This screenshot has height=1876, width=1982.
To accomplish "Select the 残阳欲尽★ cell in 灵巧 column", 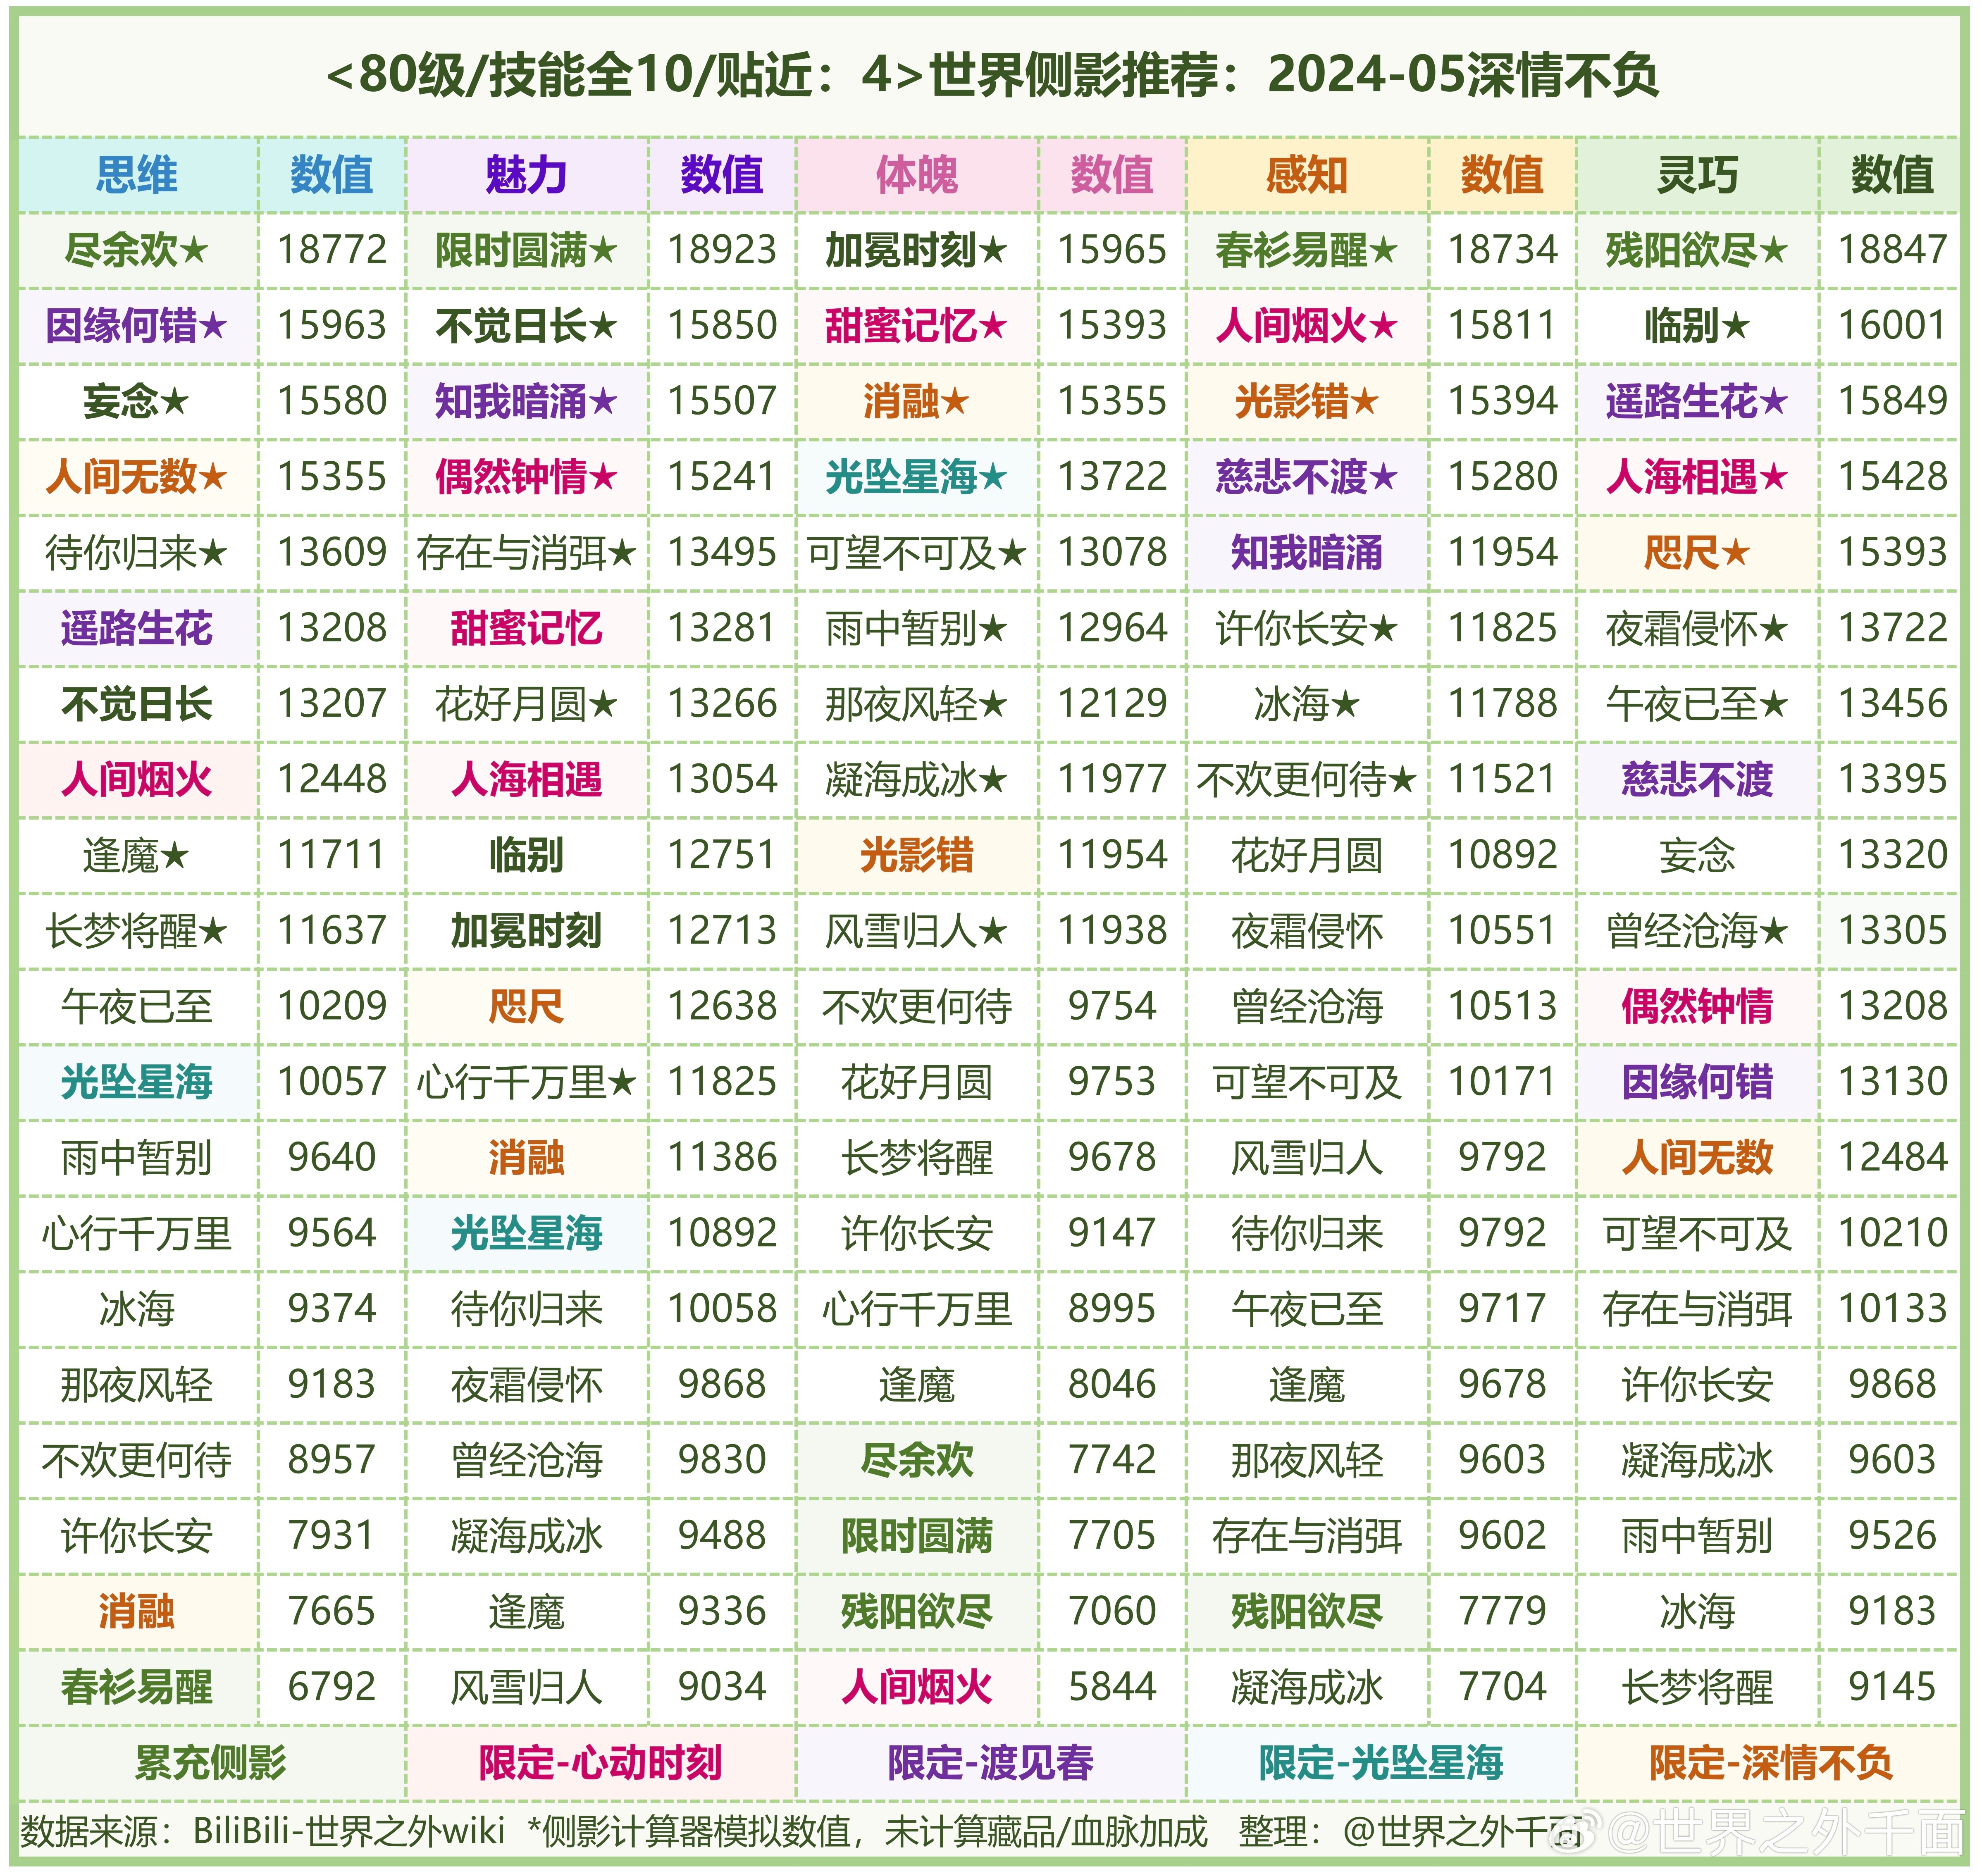I will tap(1697, 250).
